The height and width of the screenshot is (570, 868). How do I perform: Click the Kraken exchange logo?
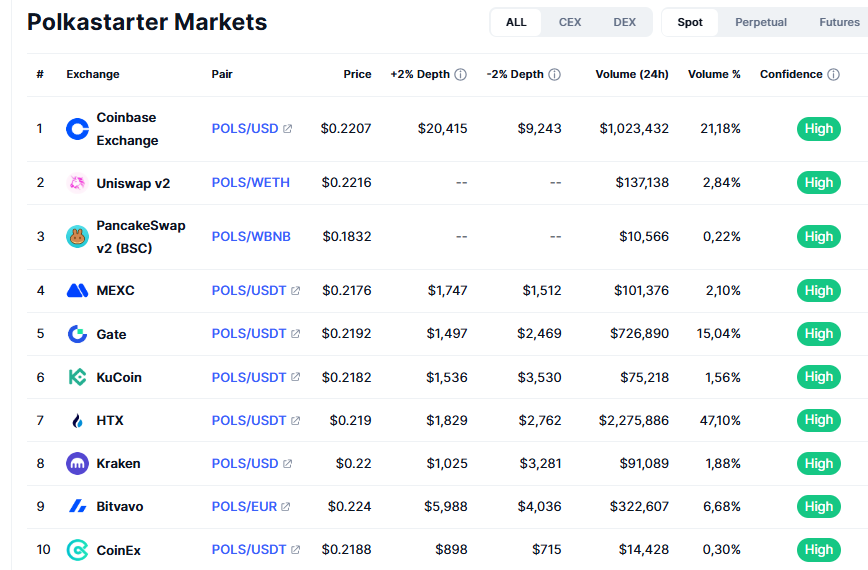(77, 464)
